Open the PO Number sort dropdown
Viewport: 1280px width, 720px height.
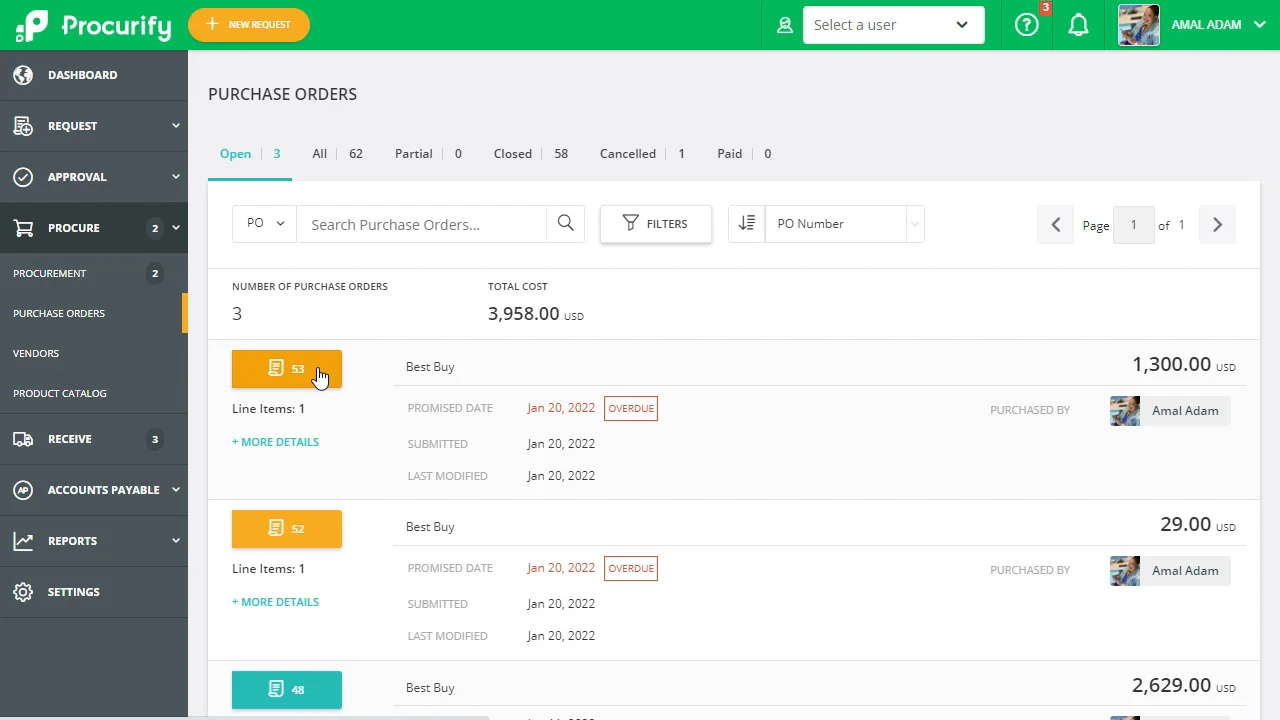(844, 224)
